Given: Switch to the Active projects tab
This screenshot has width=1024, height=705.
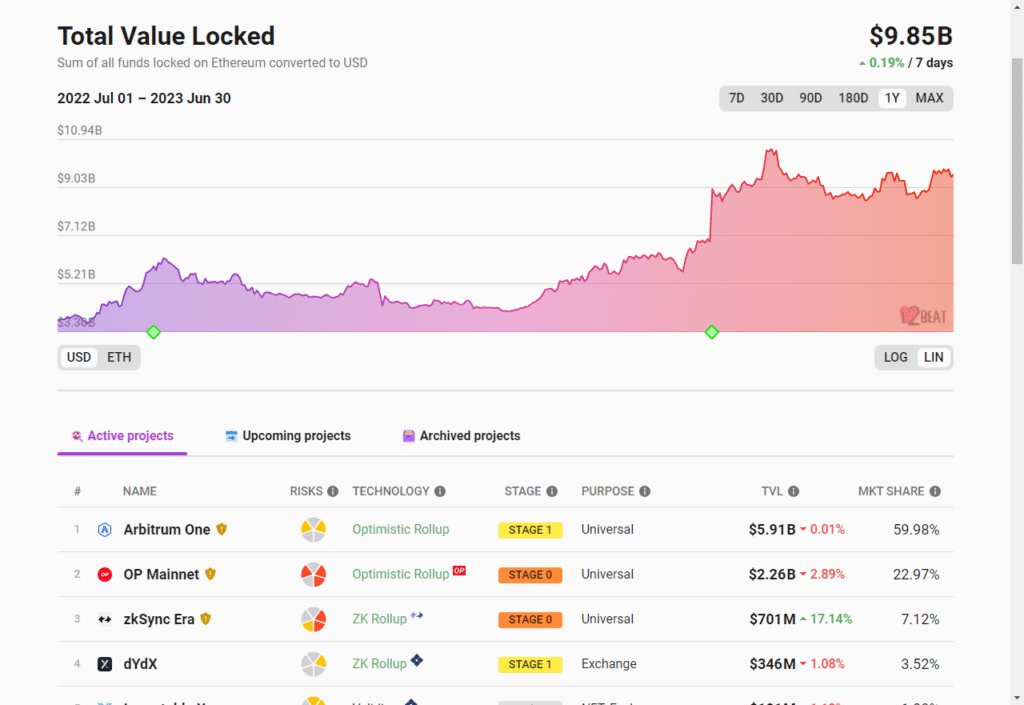Looking at the screenshot, I should pyautogui.click(x=122, y=436).
